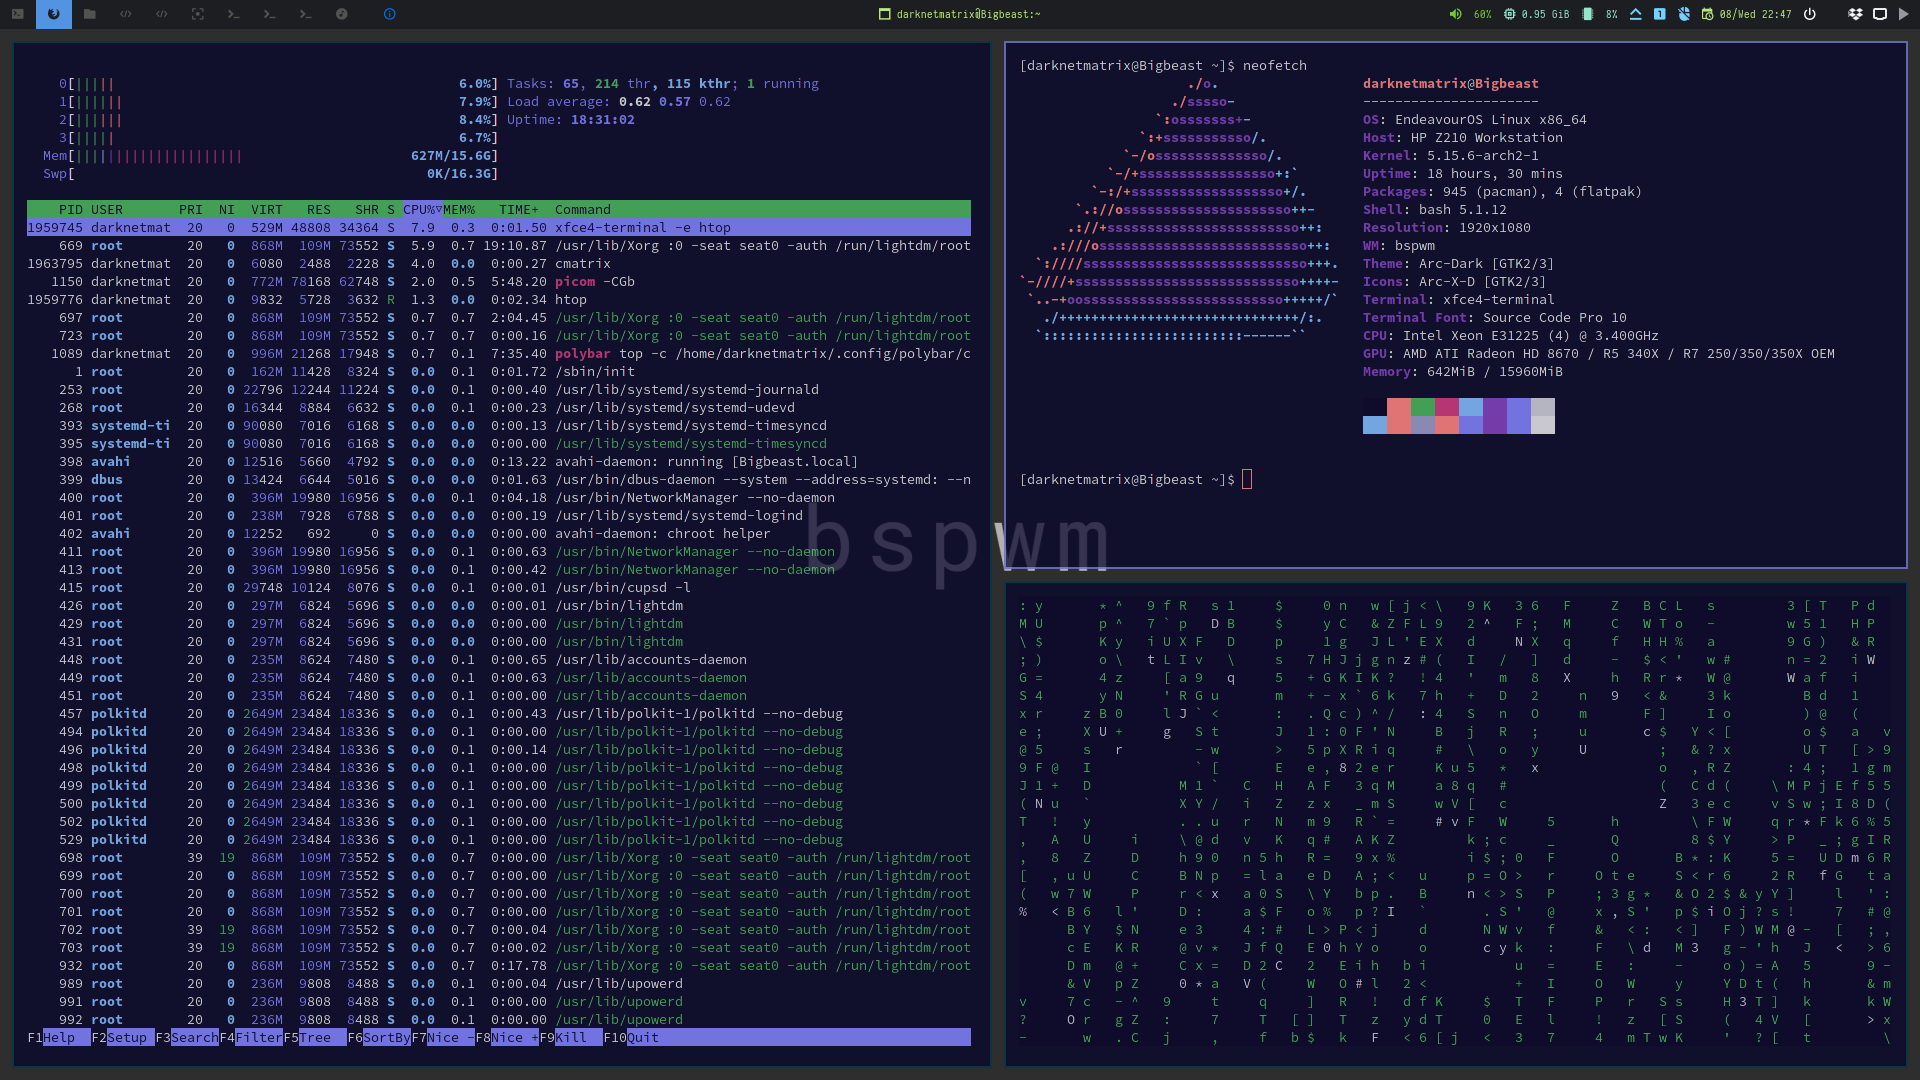
Task: Click F8 Nice + in htop footer
Action: click(x=507, y=1037)
